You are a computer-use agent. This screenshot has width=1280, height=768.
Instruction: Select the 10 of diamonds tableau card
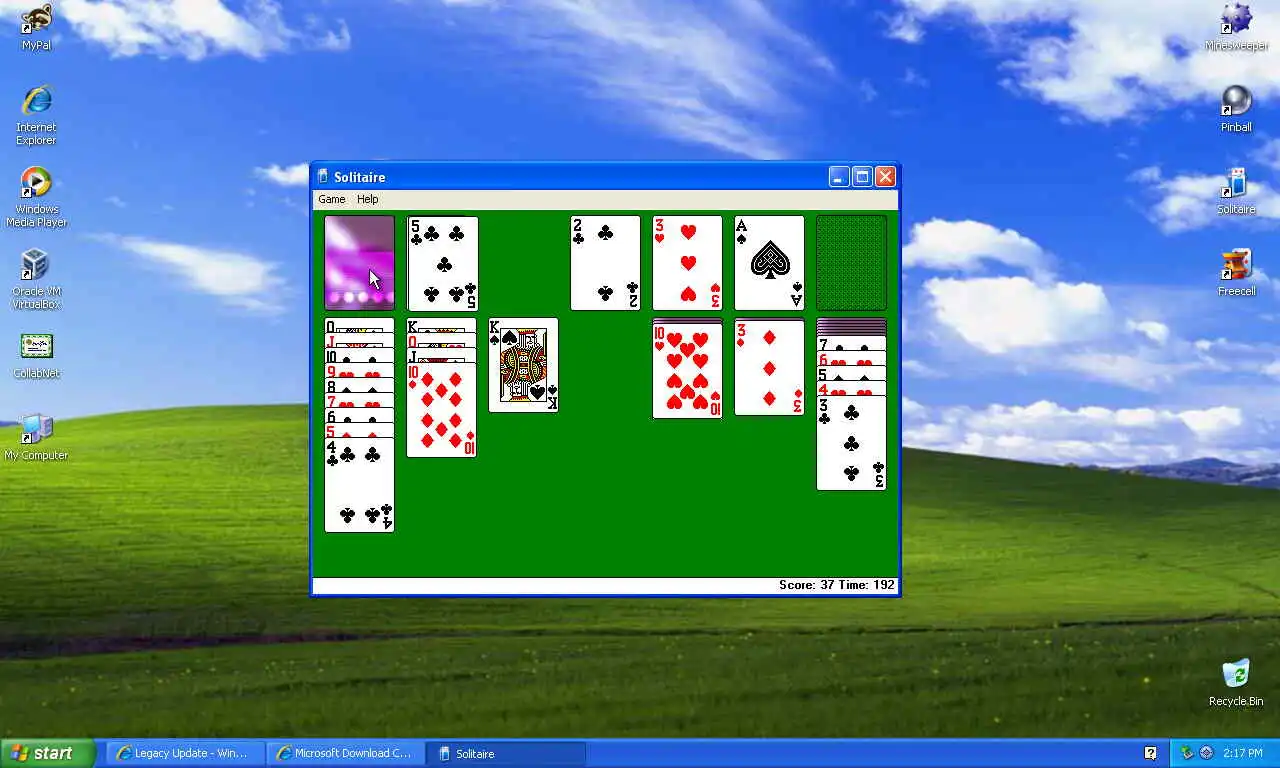[441, 410]
